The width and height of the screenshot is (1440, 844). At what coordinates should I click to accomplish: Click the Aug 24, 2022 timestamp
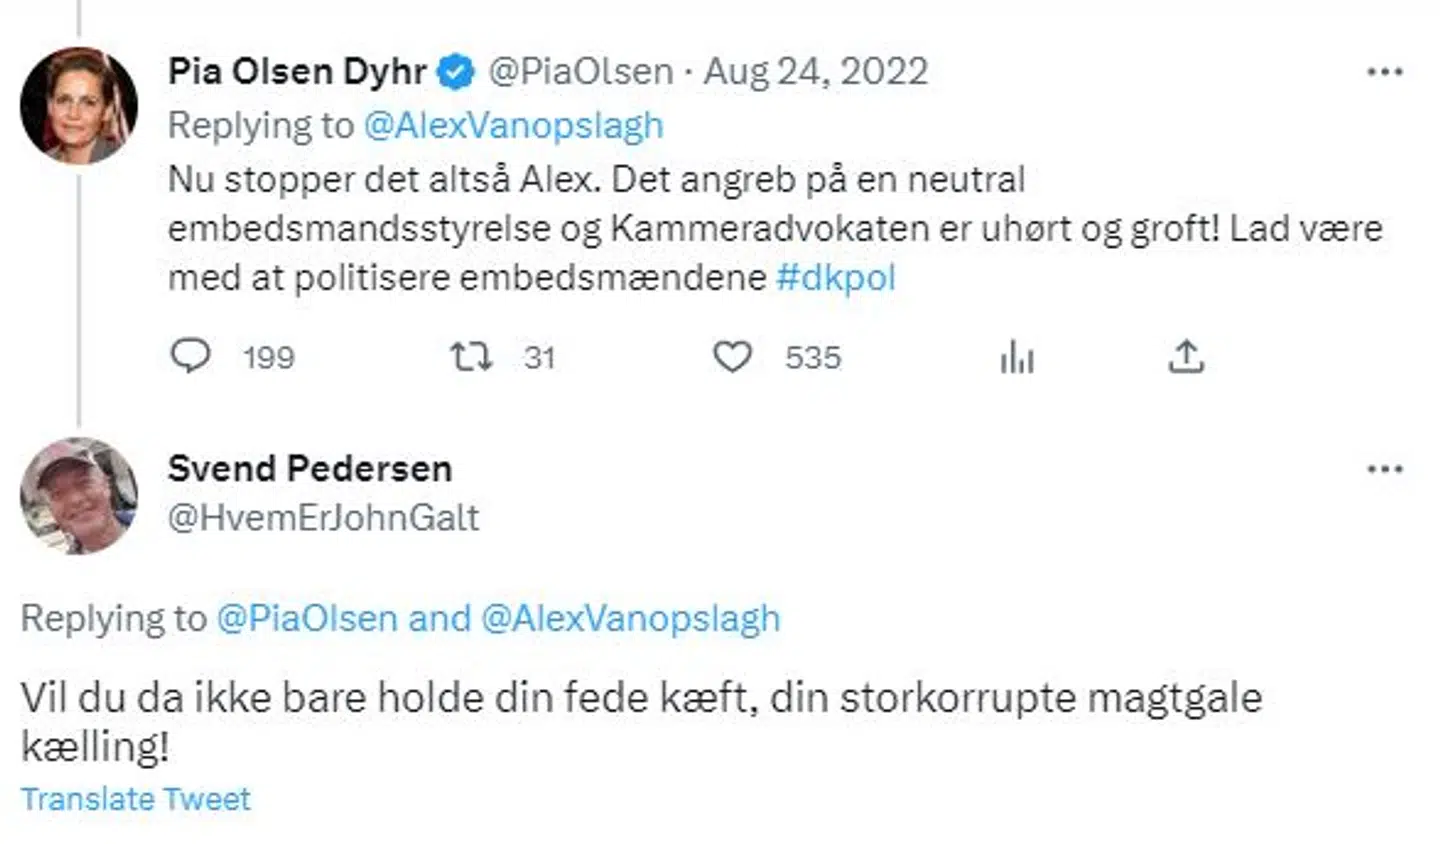pyautogui.click(x=816, y=71)
